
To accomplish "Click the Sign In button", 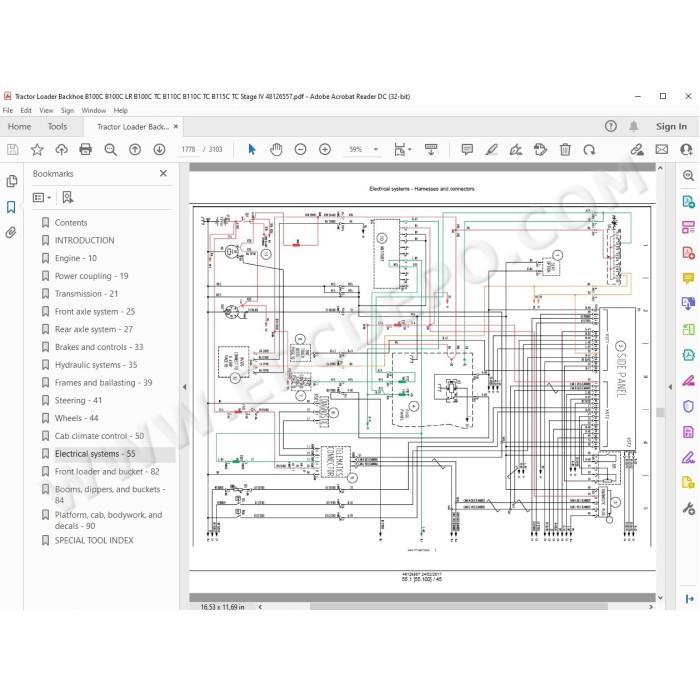I will pos(671,126).
